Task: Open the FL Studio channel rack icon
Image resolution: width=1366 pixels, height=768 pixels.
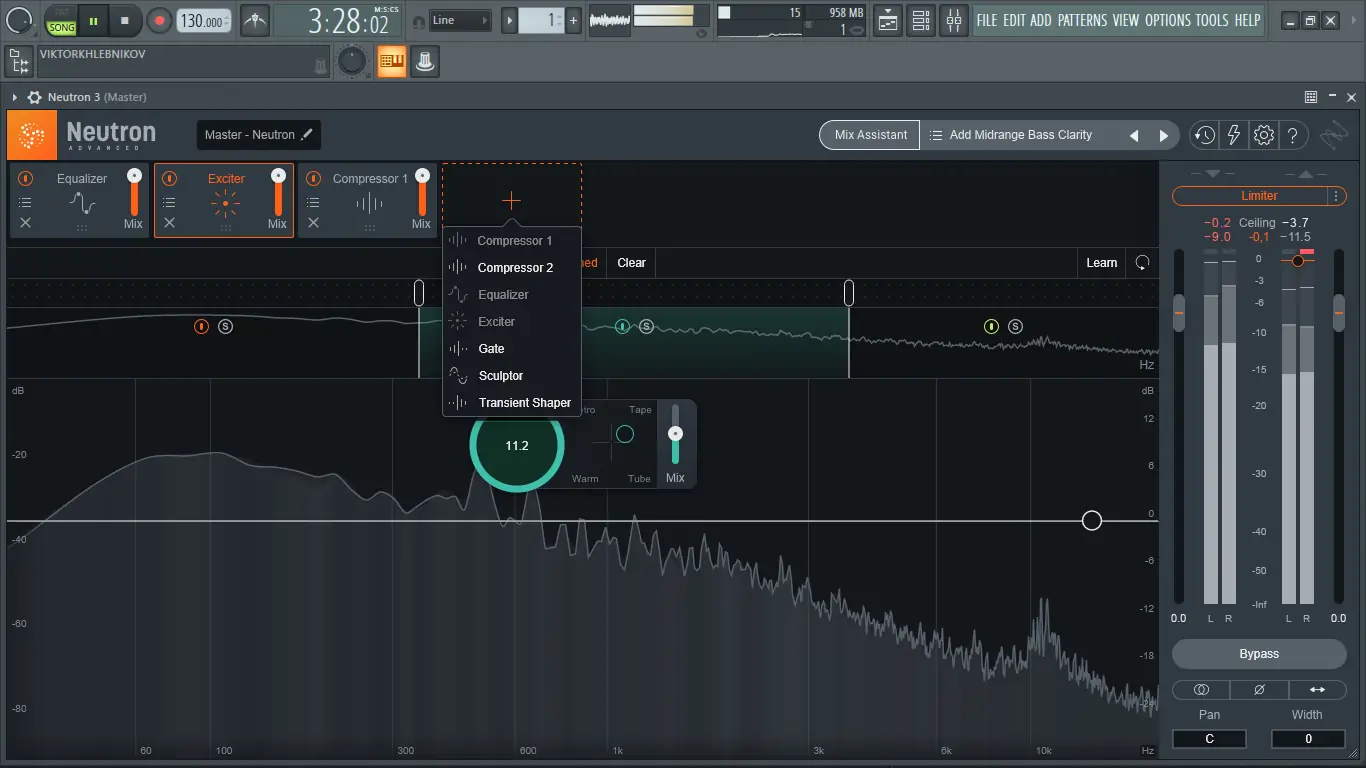Action: (920, 20)
